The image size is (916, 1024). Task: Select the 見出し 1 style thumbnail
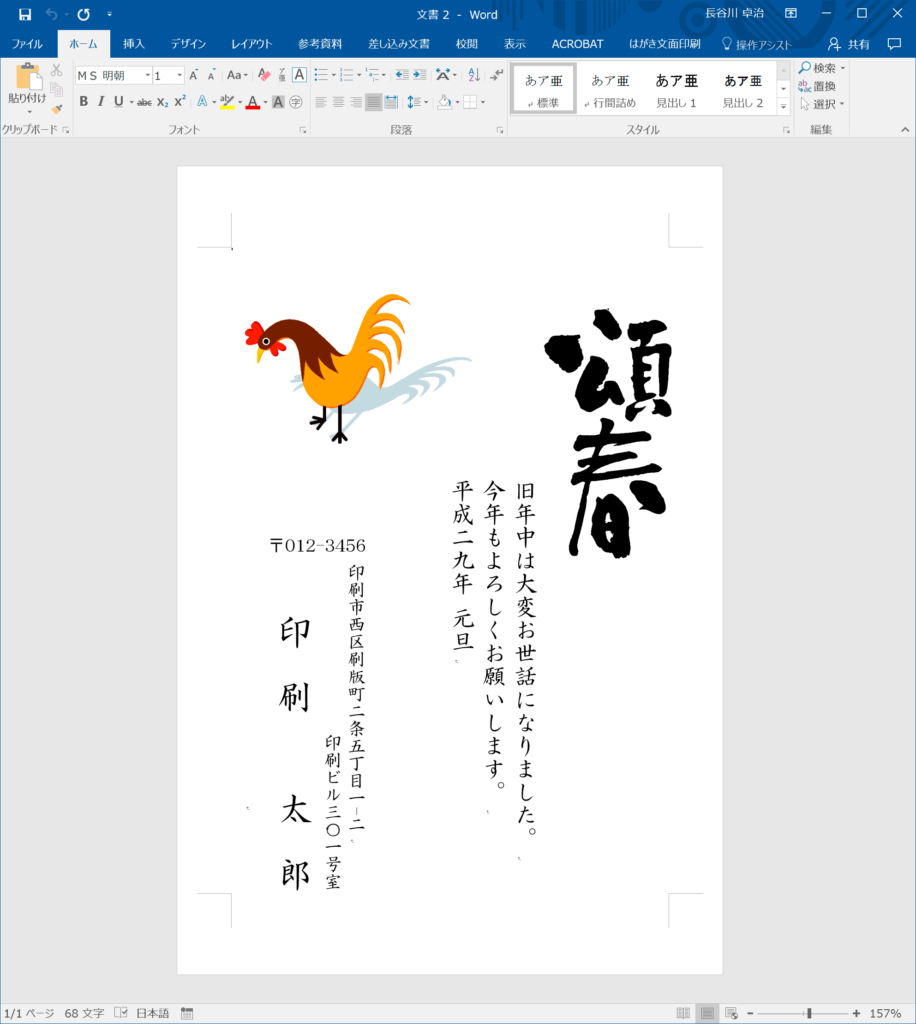676,89
